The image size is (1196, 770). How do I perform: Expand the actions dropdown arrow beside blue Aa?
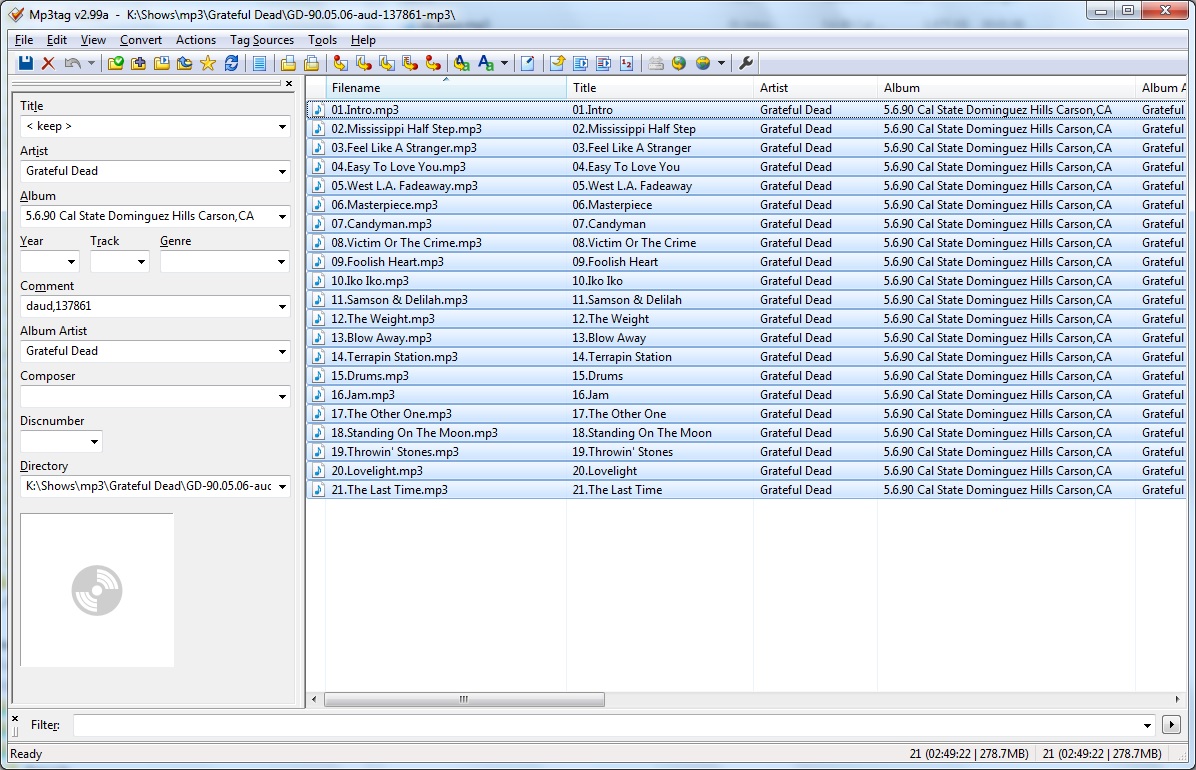[504, 63]
